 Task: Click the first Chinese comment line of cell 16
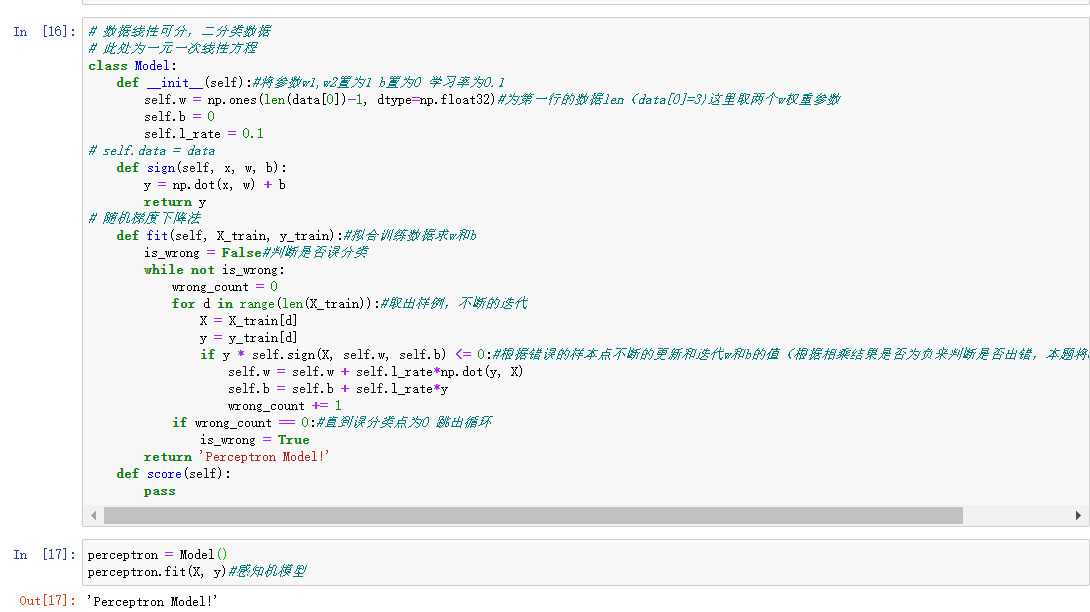[x=179, y=31]
